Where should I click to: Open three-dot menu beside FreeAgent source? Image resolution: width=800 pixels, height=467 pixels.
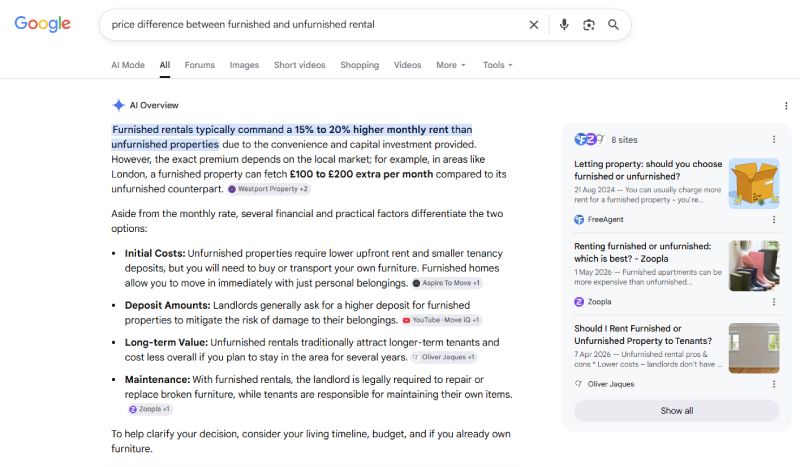tap(773, 219)
